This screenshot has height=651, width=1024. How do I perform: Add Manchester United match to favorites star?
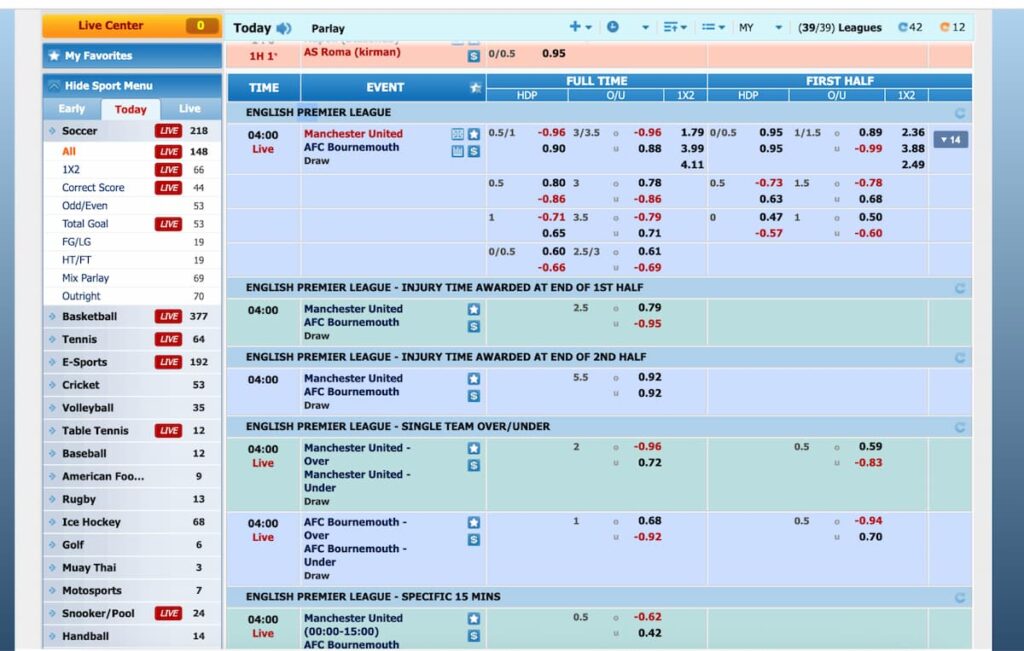(474, 134)
